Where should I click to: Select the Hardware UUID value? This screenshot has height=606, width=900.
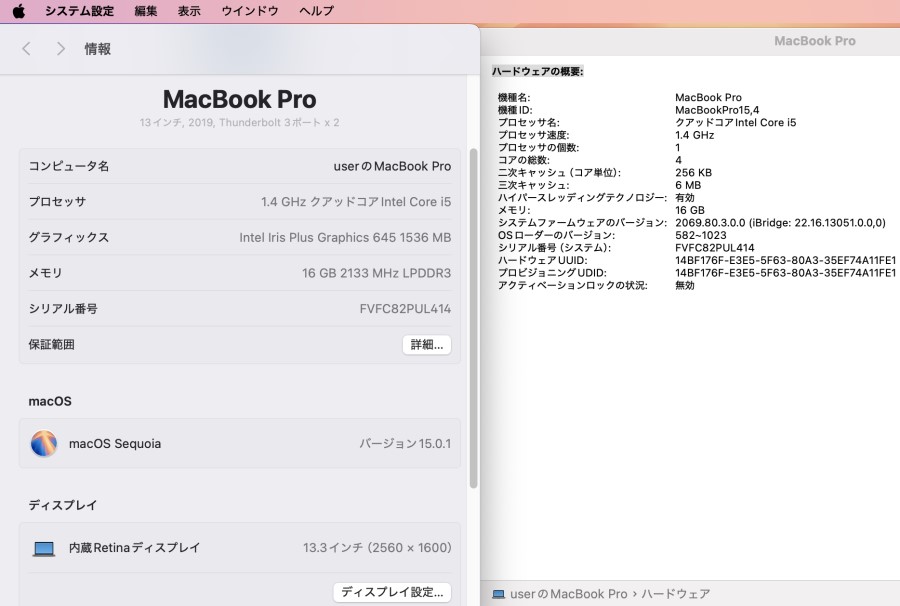tap(785, 261)
